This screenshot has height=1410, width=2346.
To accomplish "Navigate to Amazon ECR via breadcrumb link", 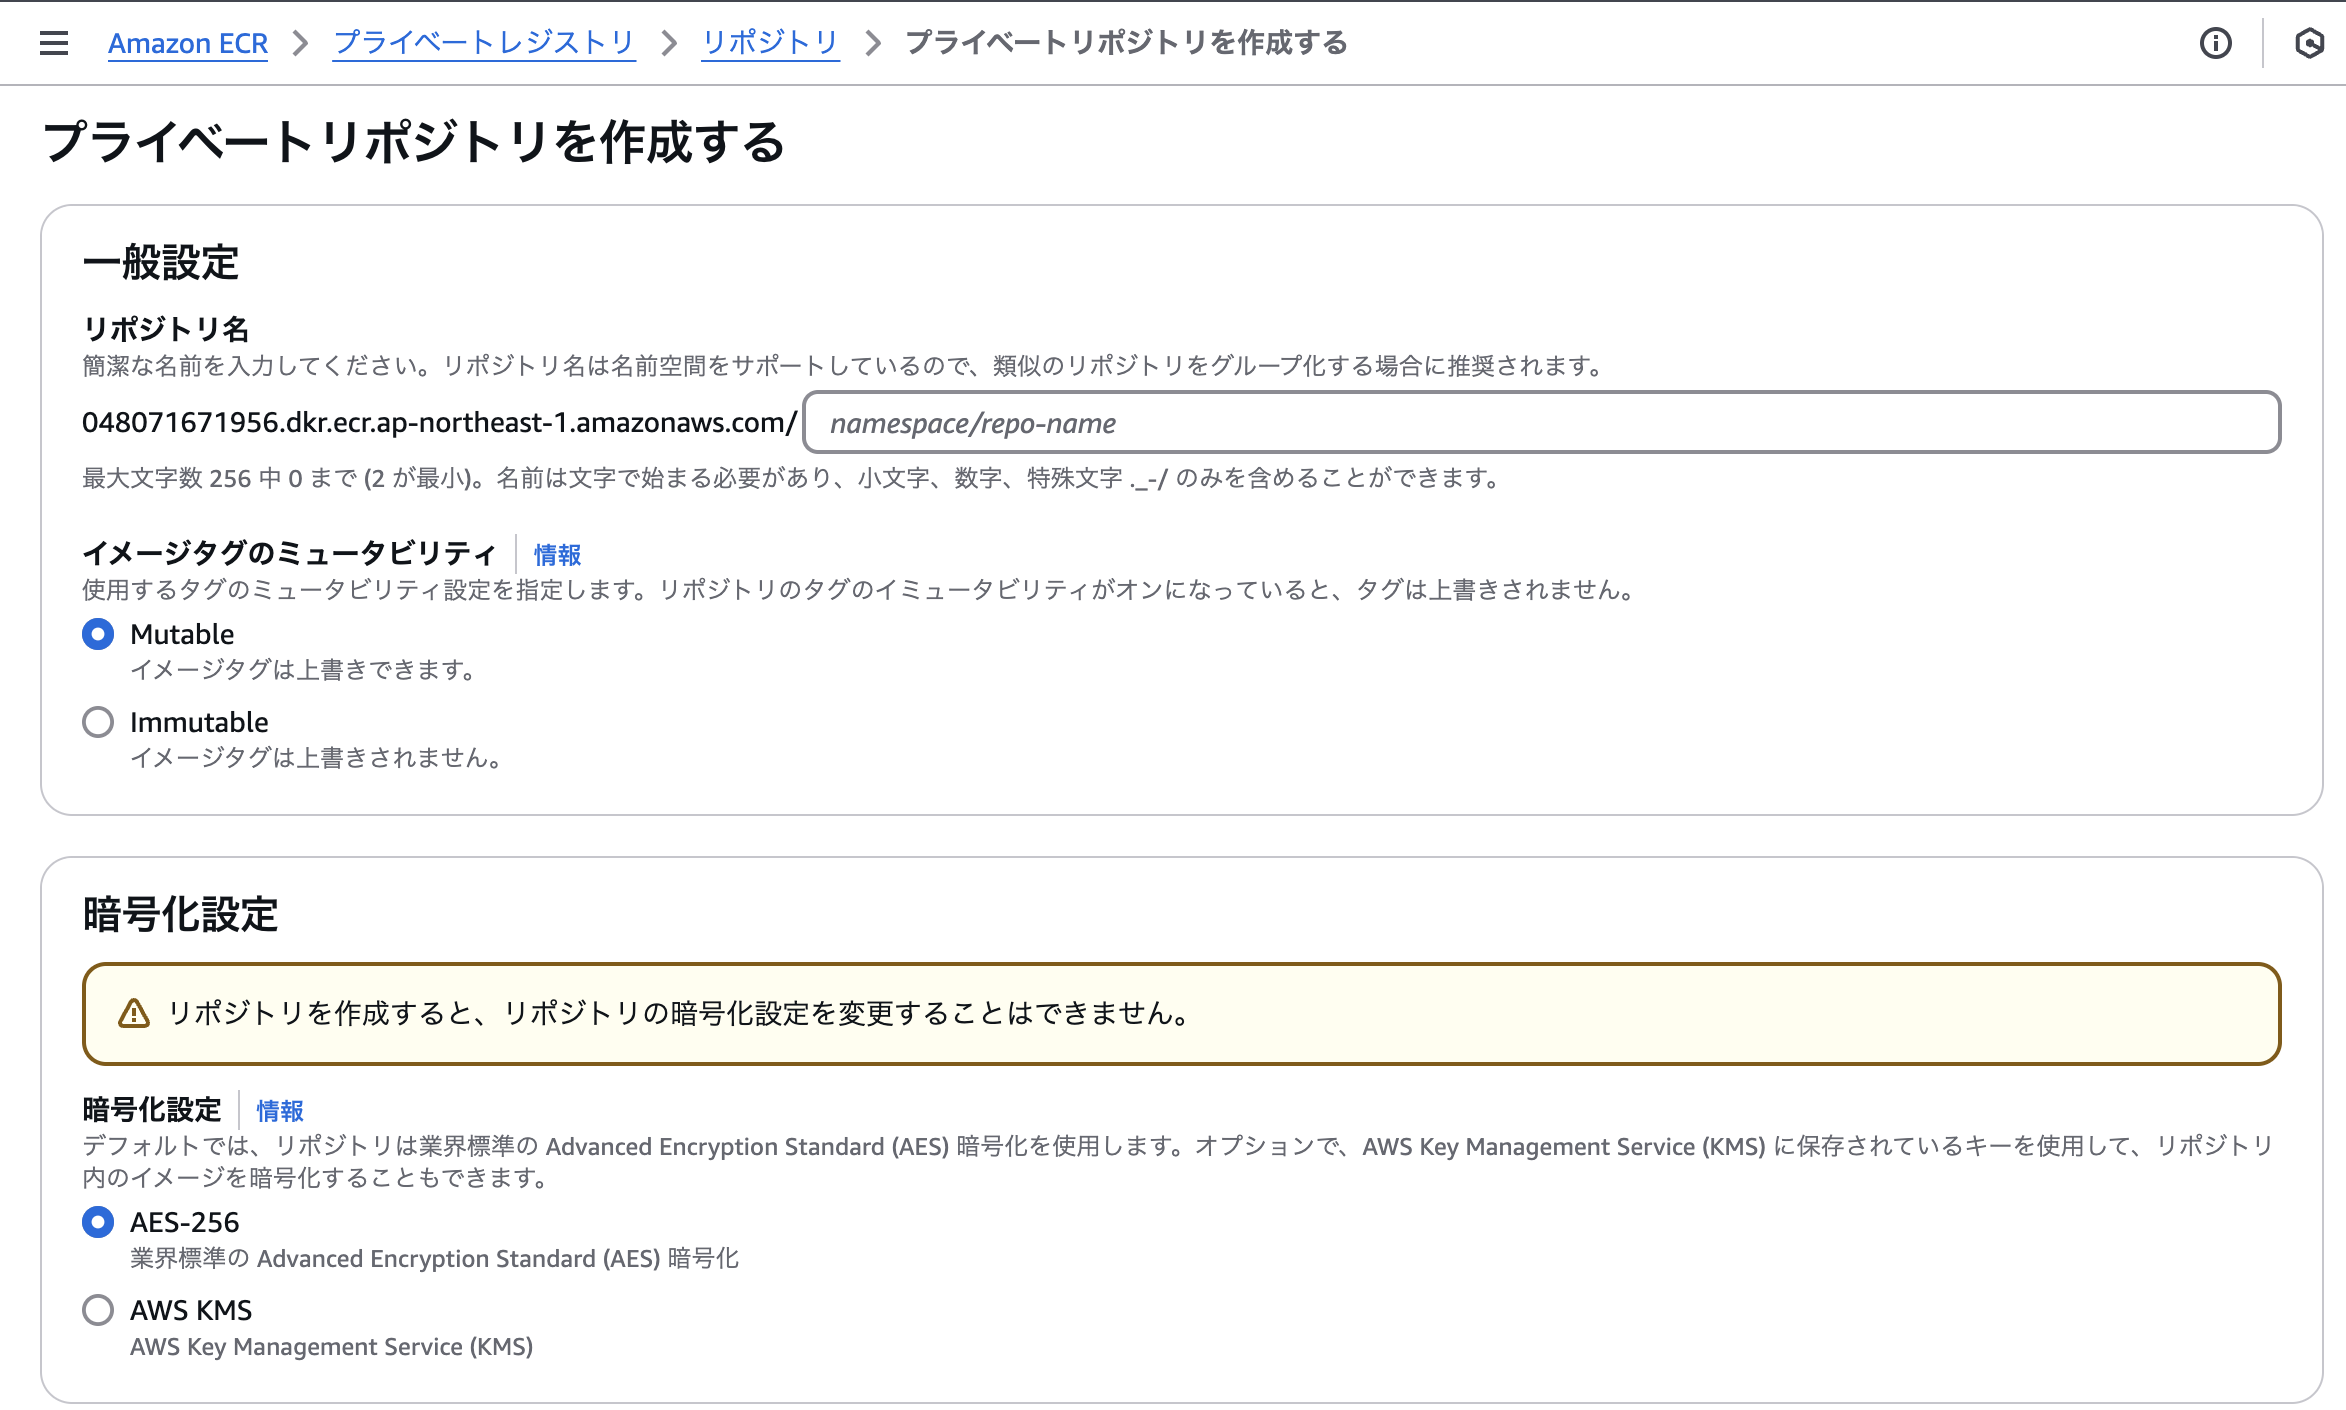I will [x=187, y=43].
